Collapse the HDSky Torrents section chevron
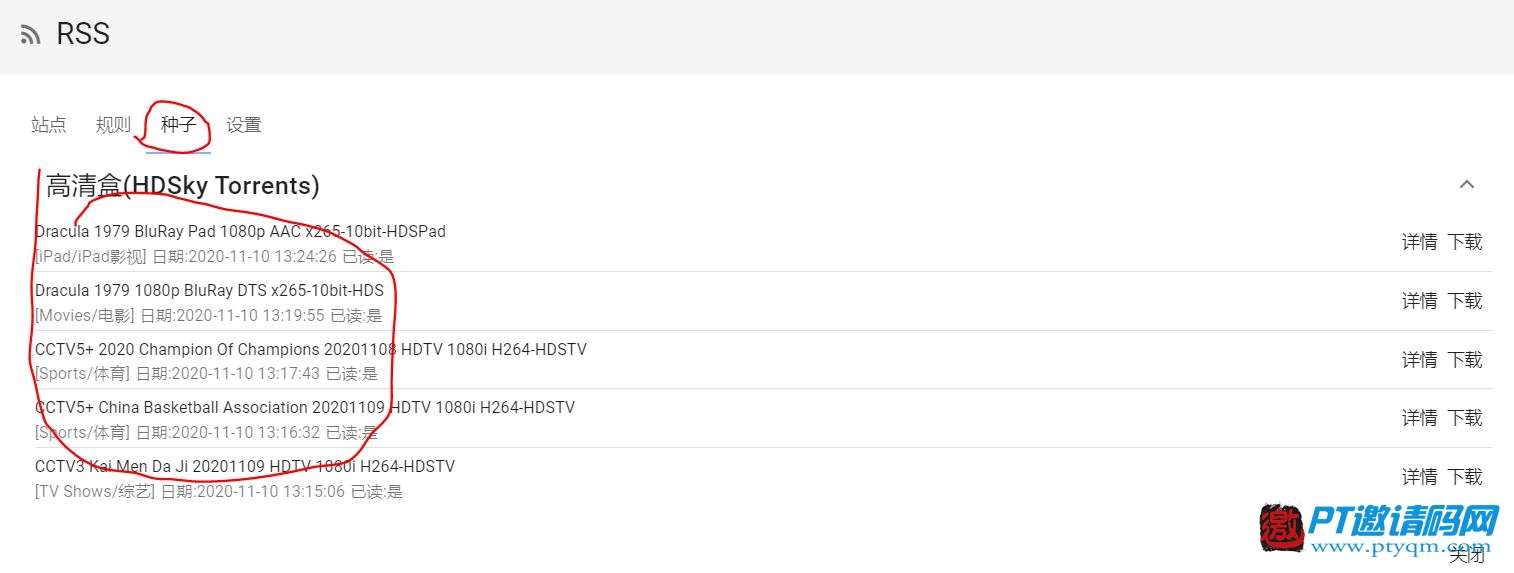This screenshot has height=573, width=1514. 1467,184
